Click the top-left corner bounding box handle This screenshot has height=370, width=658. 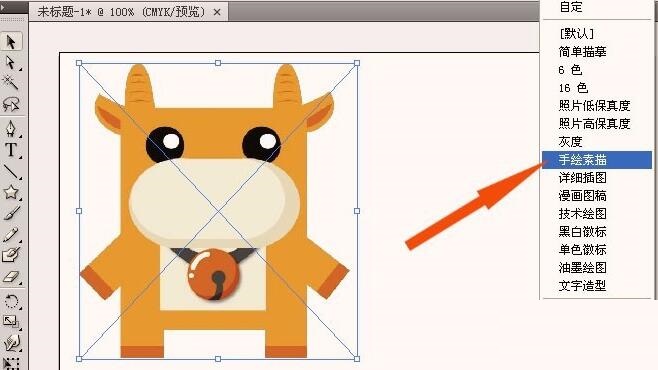(79, 63)
